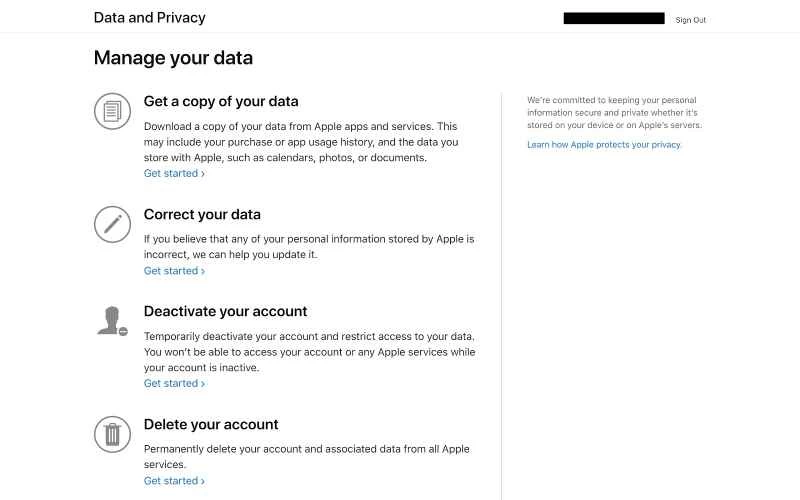Open Get started under Get a copy of your data
The image size is (800, 500).
[174, 173]
